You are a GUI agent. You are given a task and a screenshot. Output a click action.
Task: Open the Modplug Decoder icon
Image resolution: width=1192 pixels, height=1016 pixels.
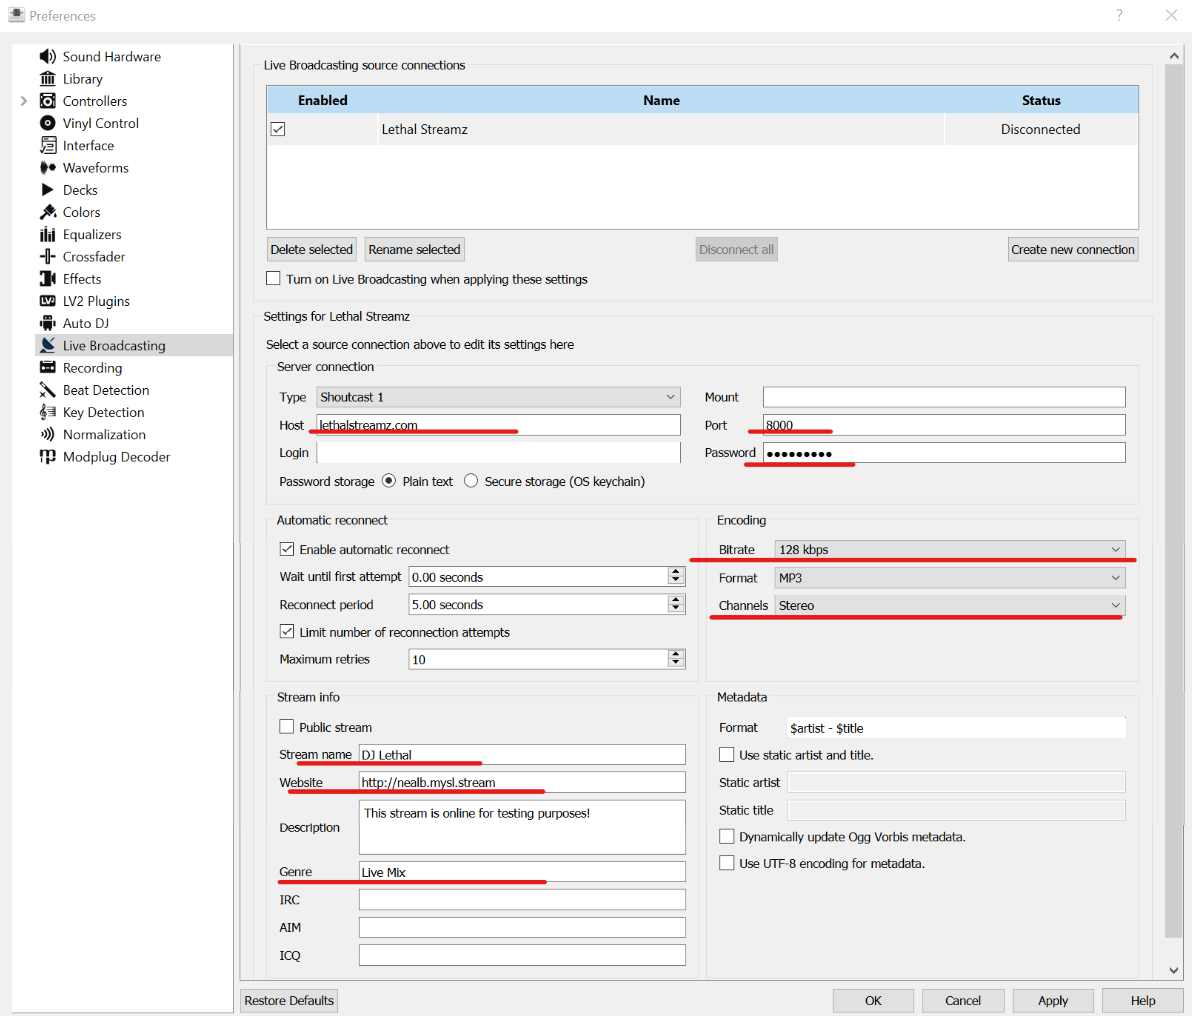(x=48, y=456)
